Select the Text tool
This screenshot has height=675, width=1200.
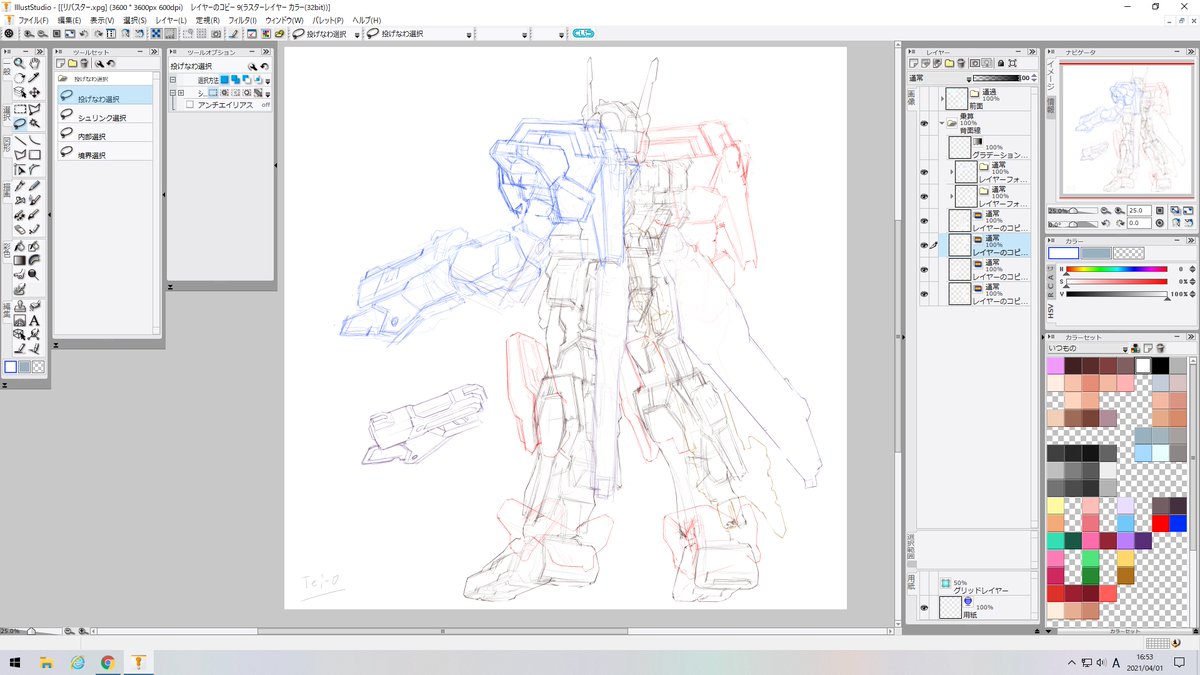34,320
